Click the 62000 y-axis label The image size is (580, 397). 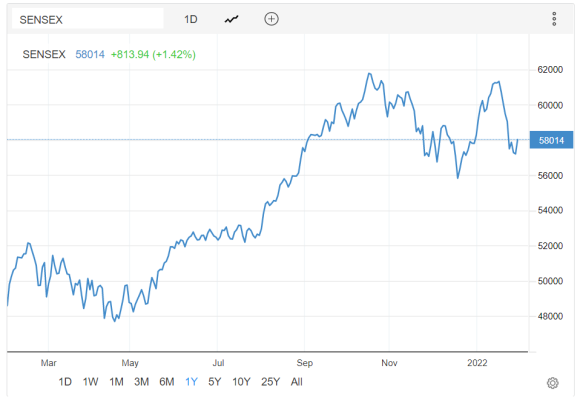click(550, 70)
